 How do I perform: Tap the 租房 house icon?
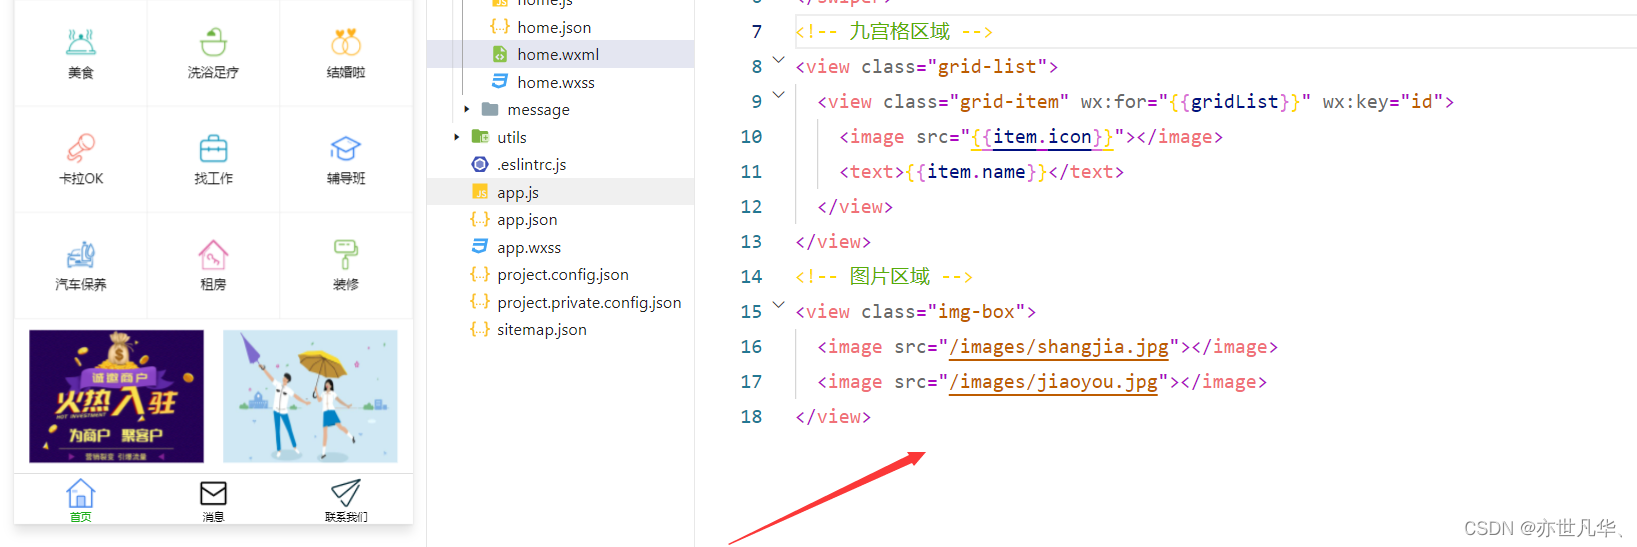click(x=213, y=254)
